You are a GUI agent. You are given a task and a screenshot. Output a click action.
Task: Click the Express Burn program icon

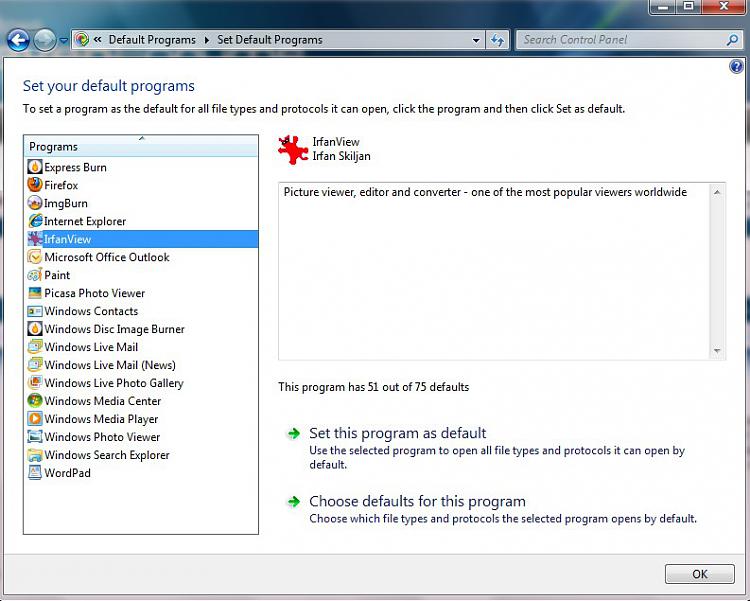point(34,167)
